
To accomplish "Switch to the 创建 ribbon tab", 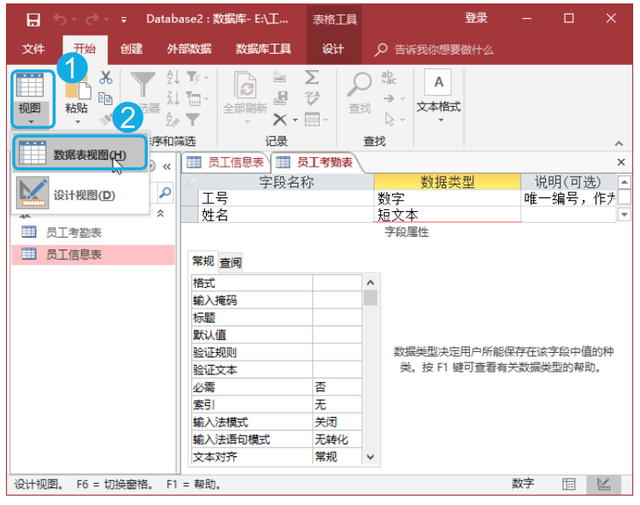I will [x=131, y=49].
